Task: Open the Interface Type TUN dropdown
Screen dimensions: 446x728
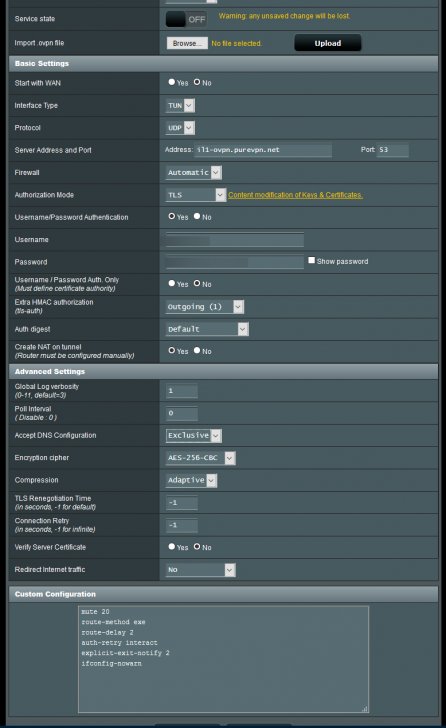Action: 181,105
